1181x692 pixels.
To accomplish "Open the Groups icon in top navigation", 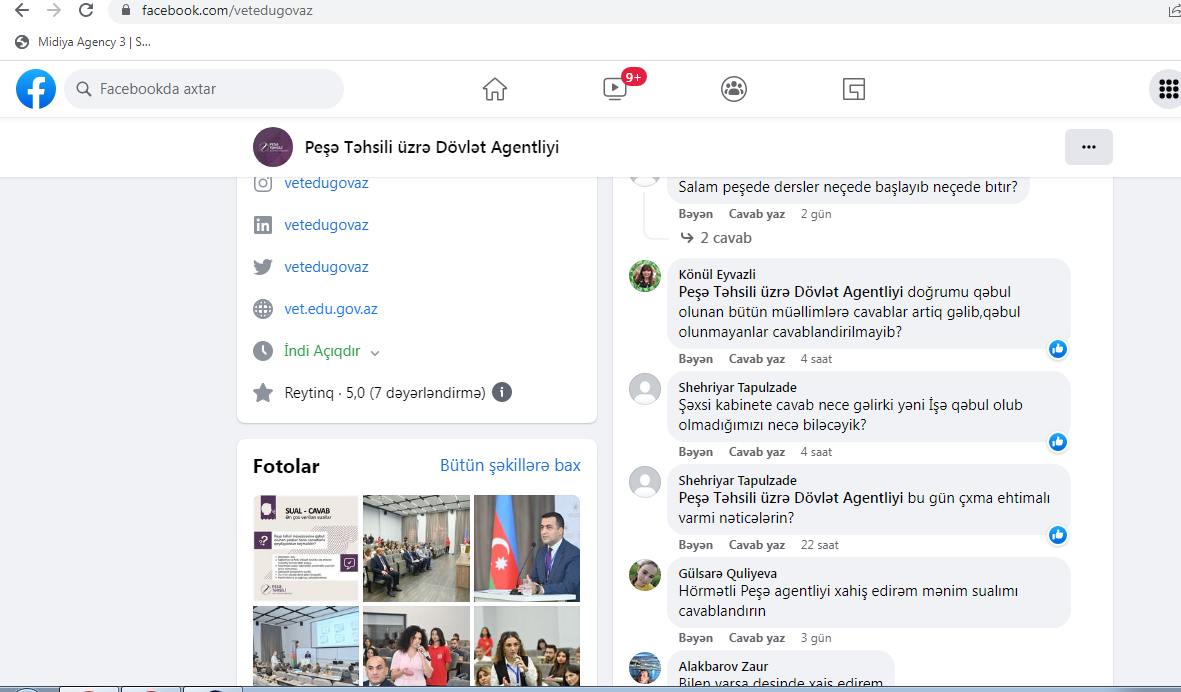I will 734,89.
